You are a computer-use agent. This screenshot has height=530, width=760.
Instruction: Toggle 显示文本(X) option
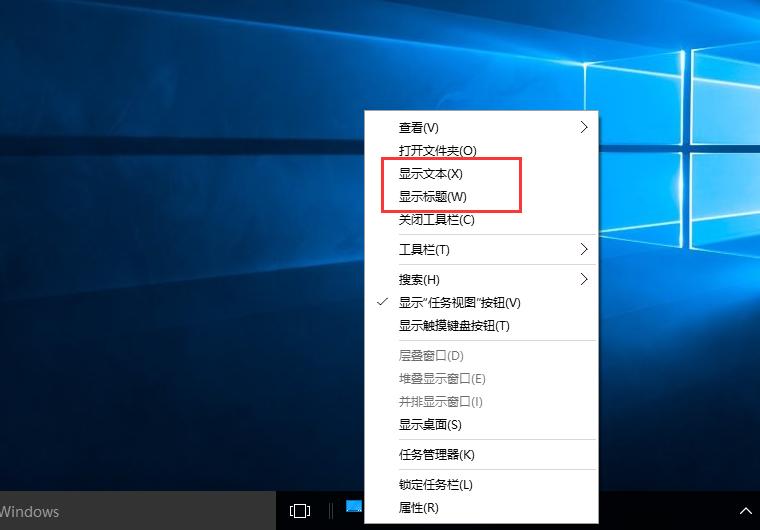coord(481,174)
